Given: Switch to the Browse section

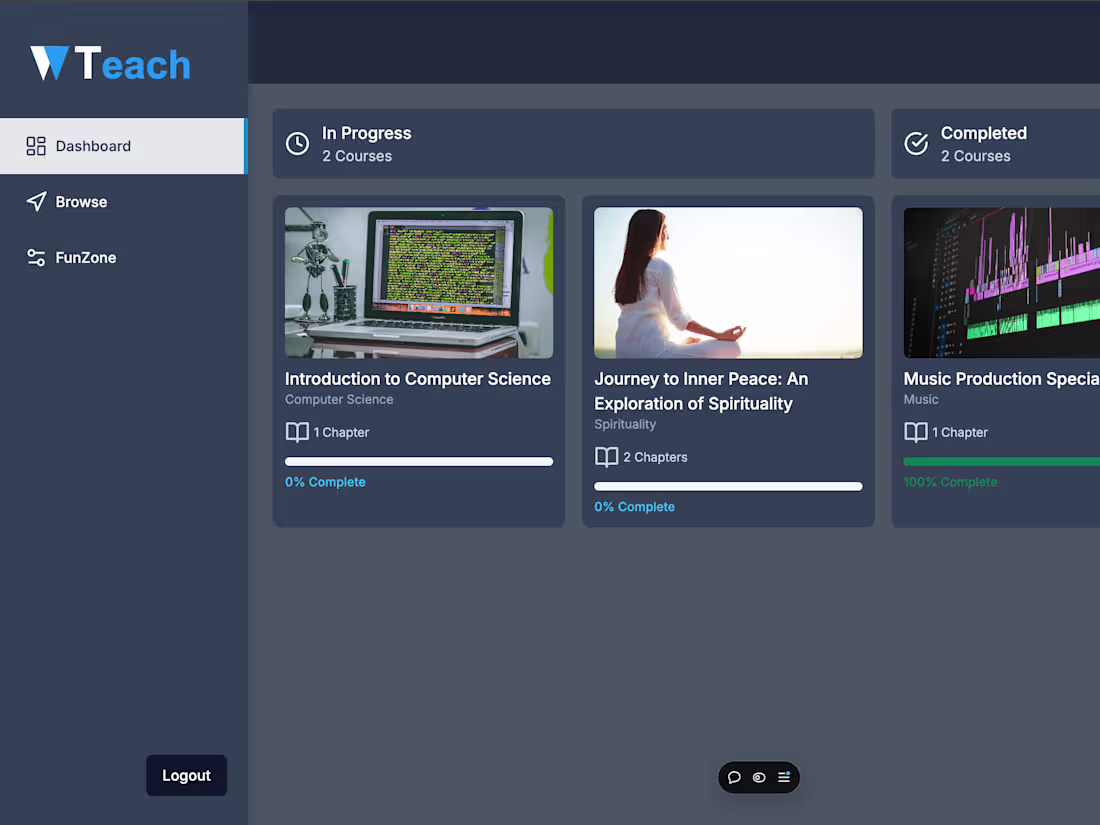Looking at the screenshot, I should click(x=80, y=201).
